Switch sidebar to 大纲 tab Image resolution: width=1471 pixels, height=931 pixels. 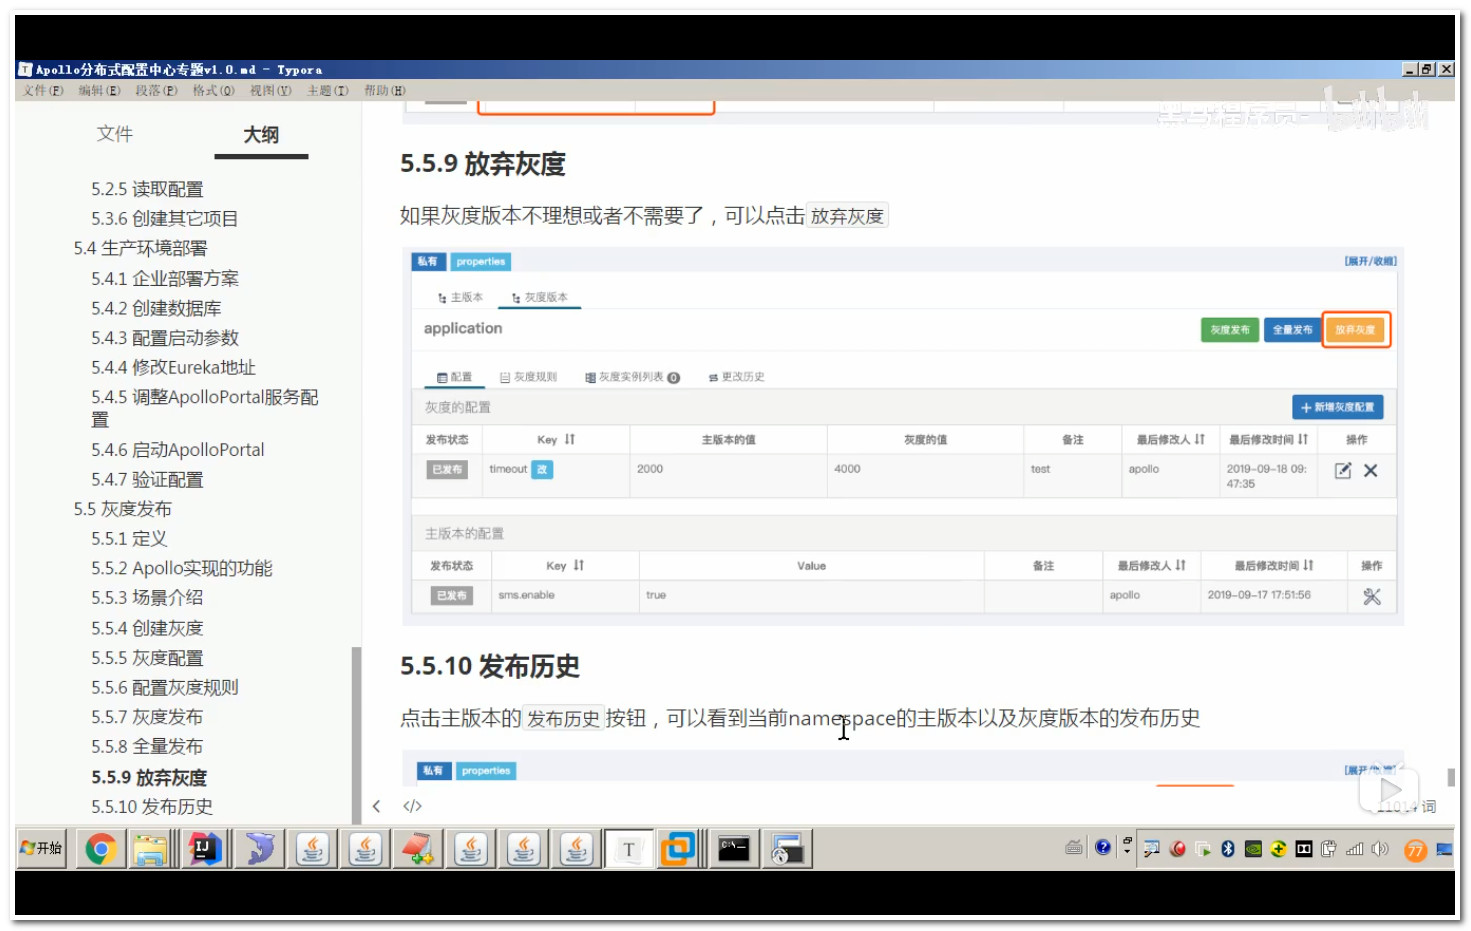coord(261,134)
